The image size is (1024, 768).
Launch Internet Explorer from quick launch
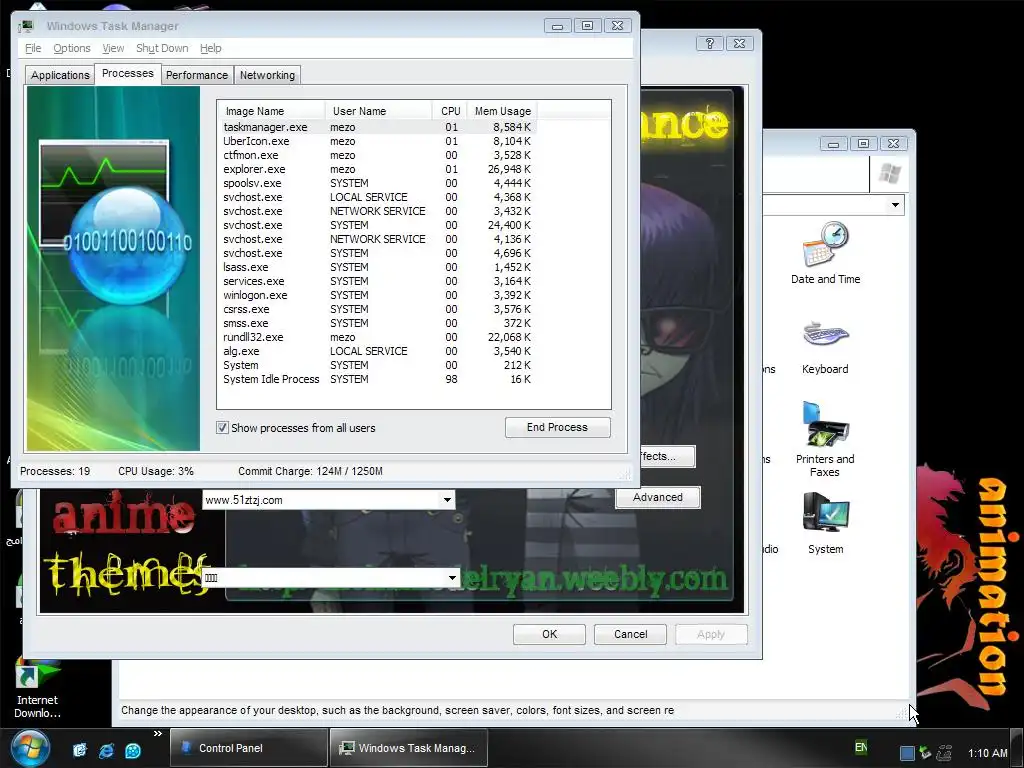106,750
